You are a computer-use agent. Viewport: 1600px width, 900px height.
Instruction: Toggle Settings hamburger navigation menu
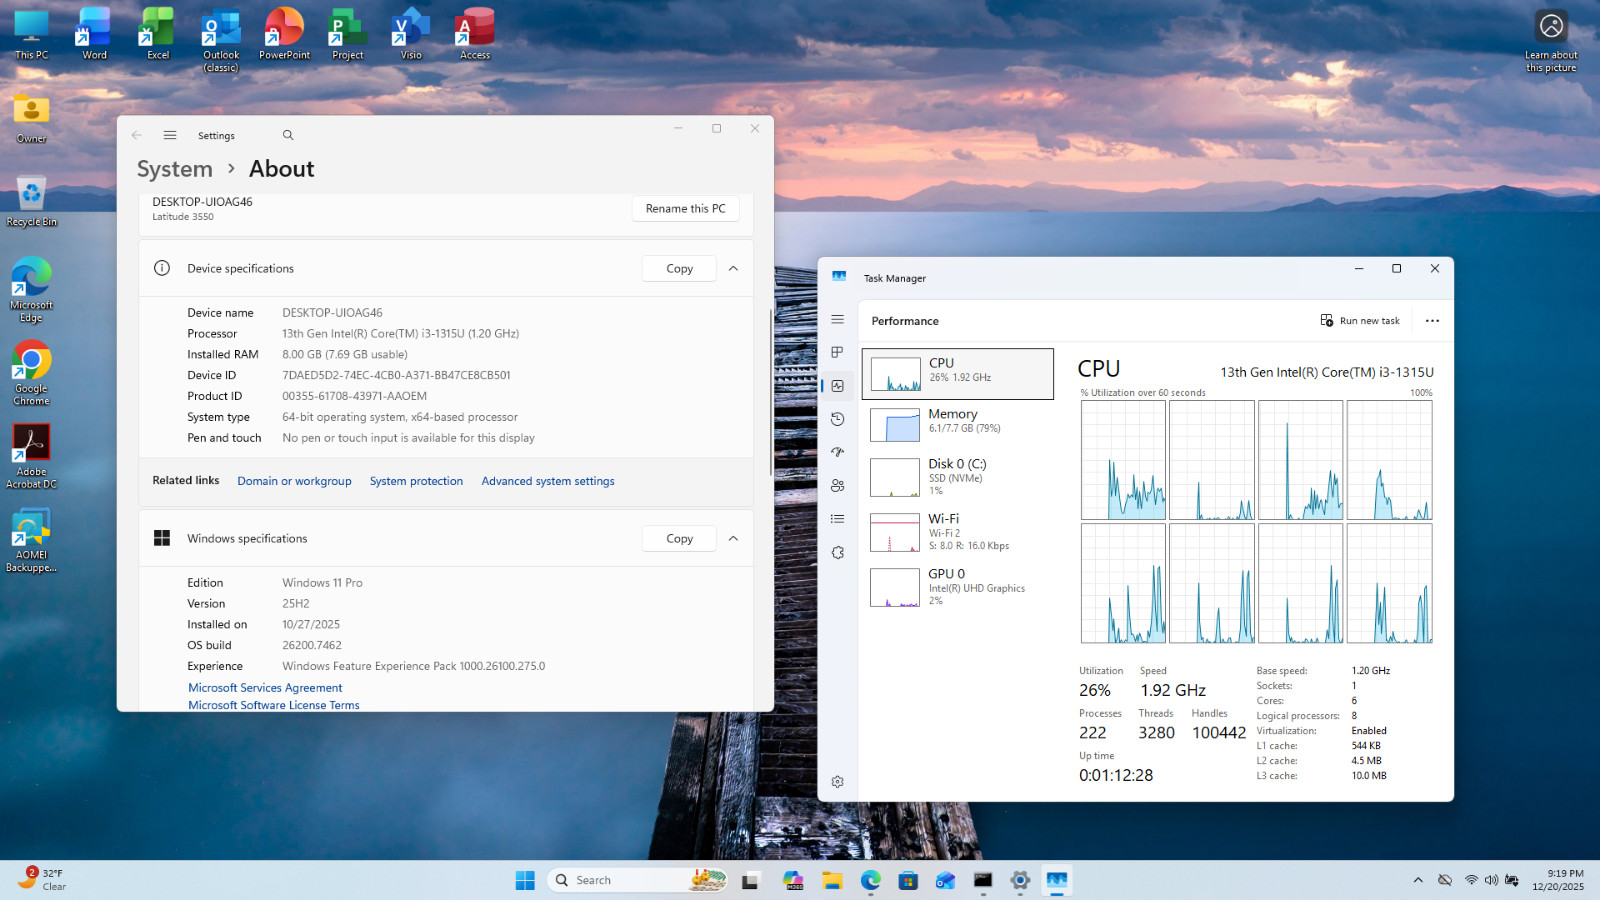(x=170, y=135)
